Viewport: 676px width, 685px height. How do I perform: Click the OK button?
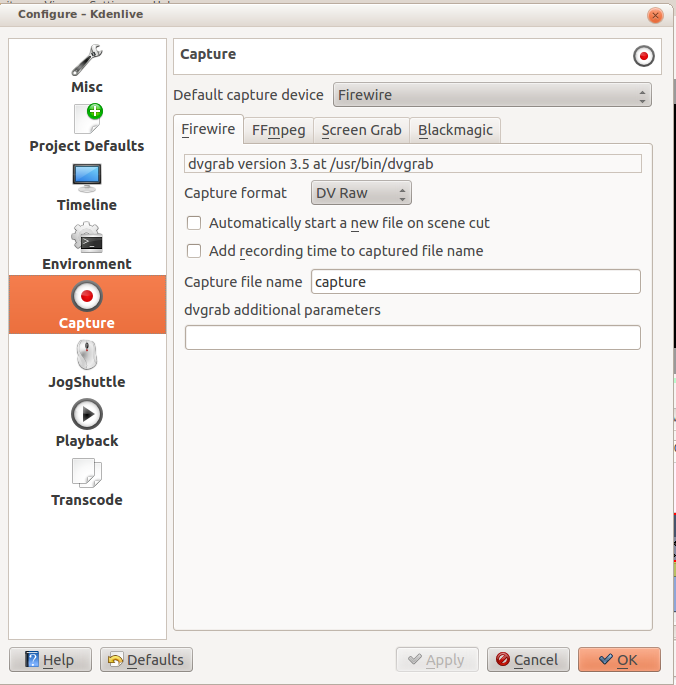pos(619,659)
